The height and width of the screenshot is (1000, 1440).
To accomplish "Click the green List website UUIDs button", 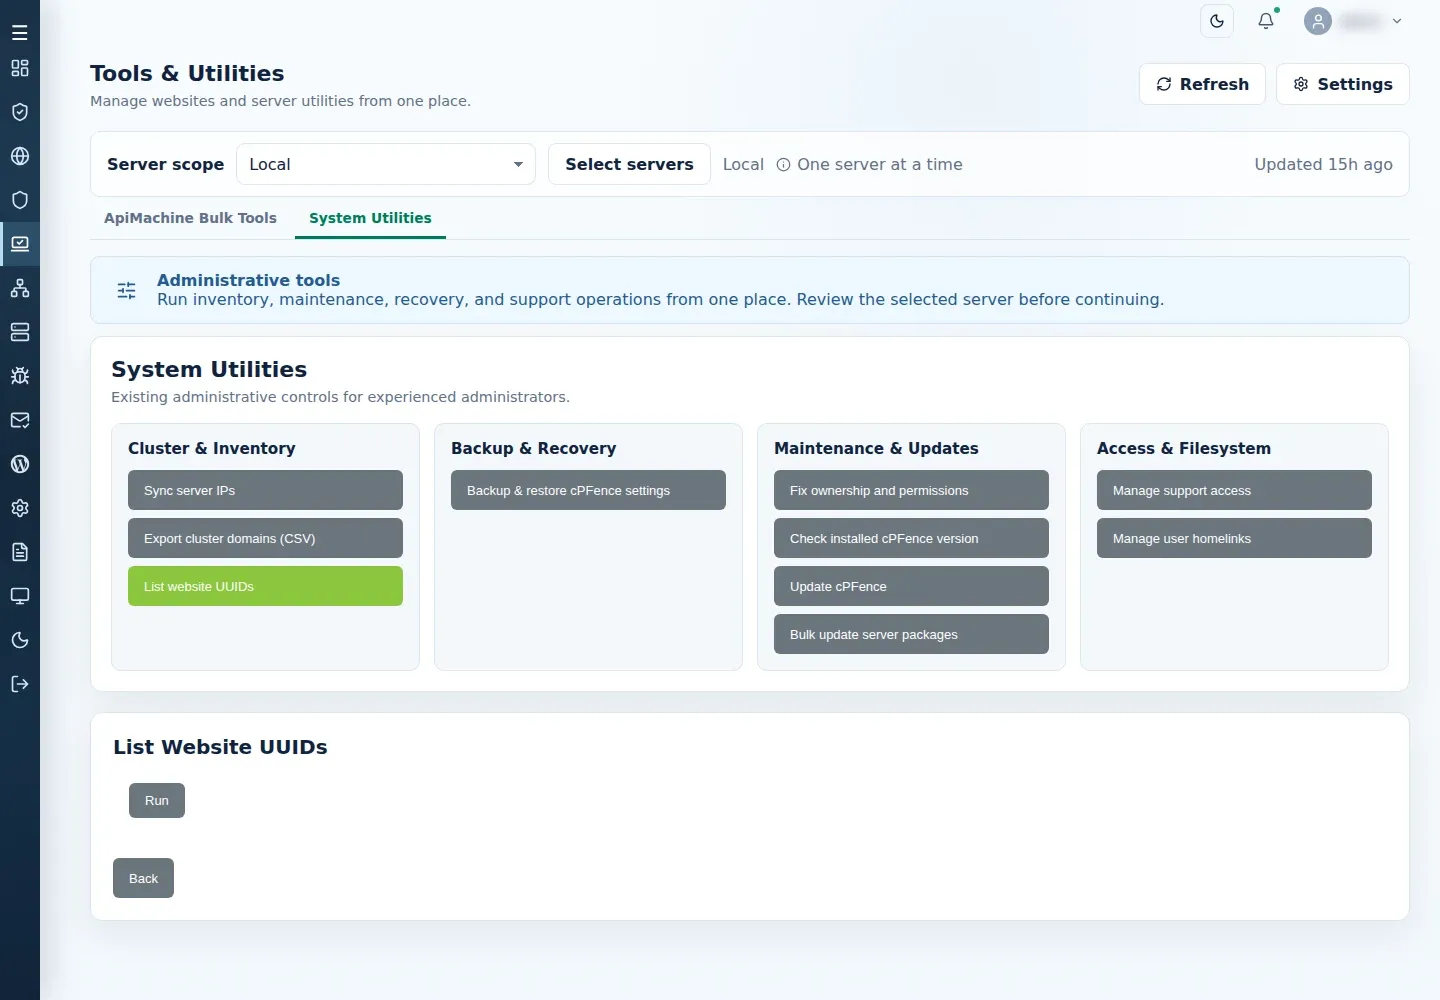I will [265, 586].
